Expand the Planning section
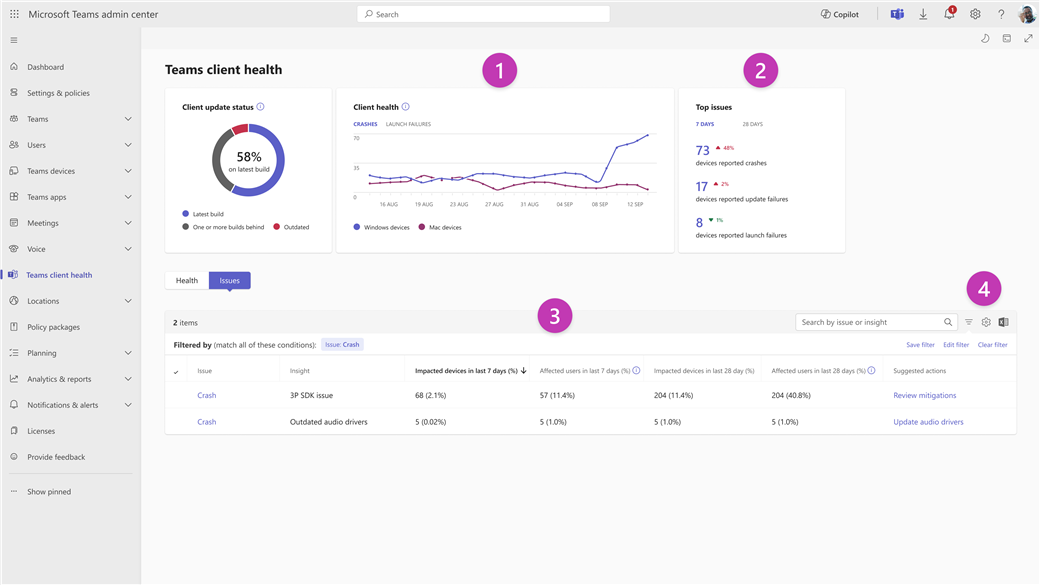Screen dimensions: 1040x585 (x=128, y=353)
